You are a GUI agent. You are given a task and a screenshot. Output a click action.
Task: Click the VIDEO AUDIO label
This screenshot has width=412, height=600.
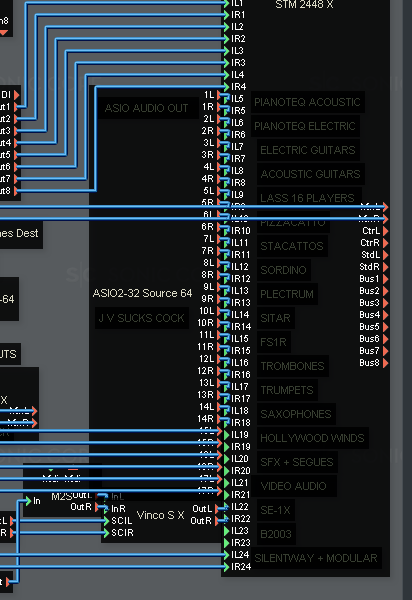coord(293,486)
